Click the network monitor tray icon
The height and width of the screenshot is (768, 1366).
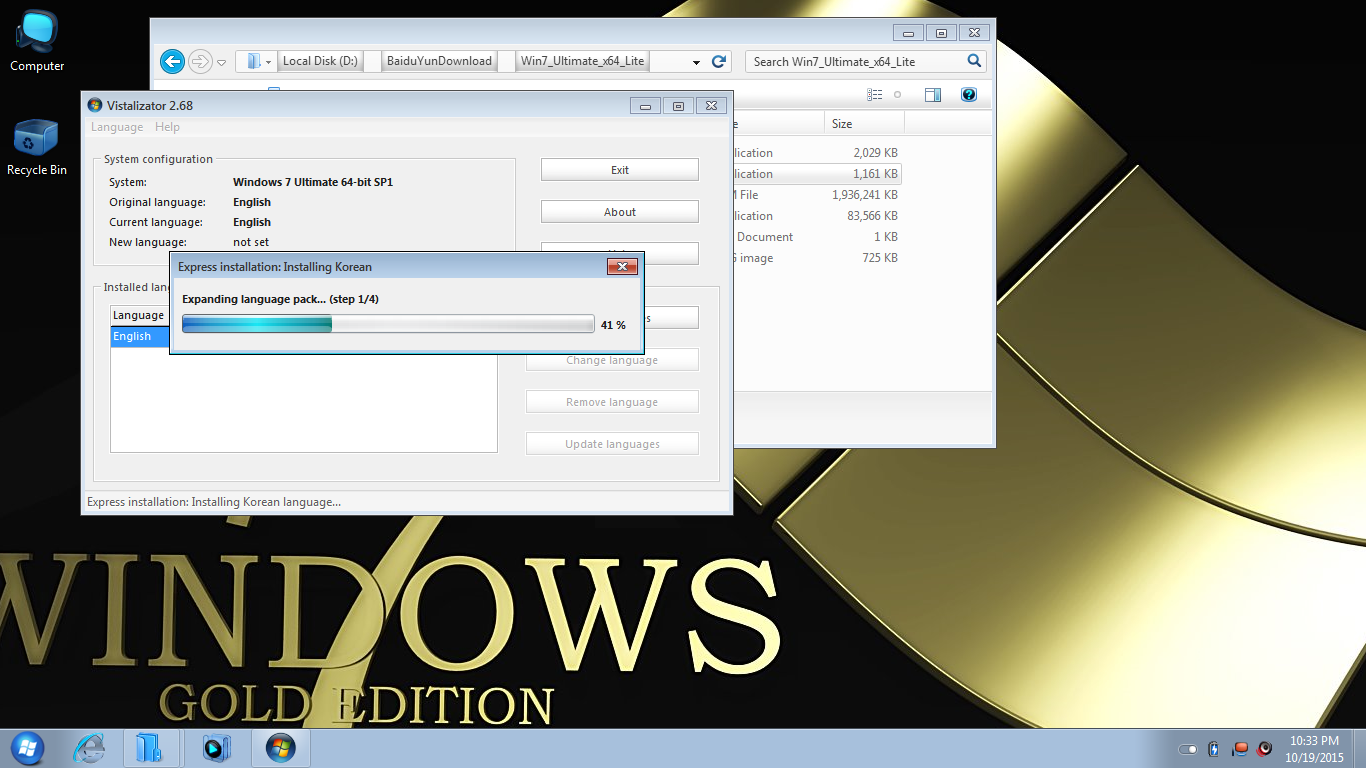point(1240,748)
